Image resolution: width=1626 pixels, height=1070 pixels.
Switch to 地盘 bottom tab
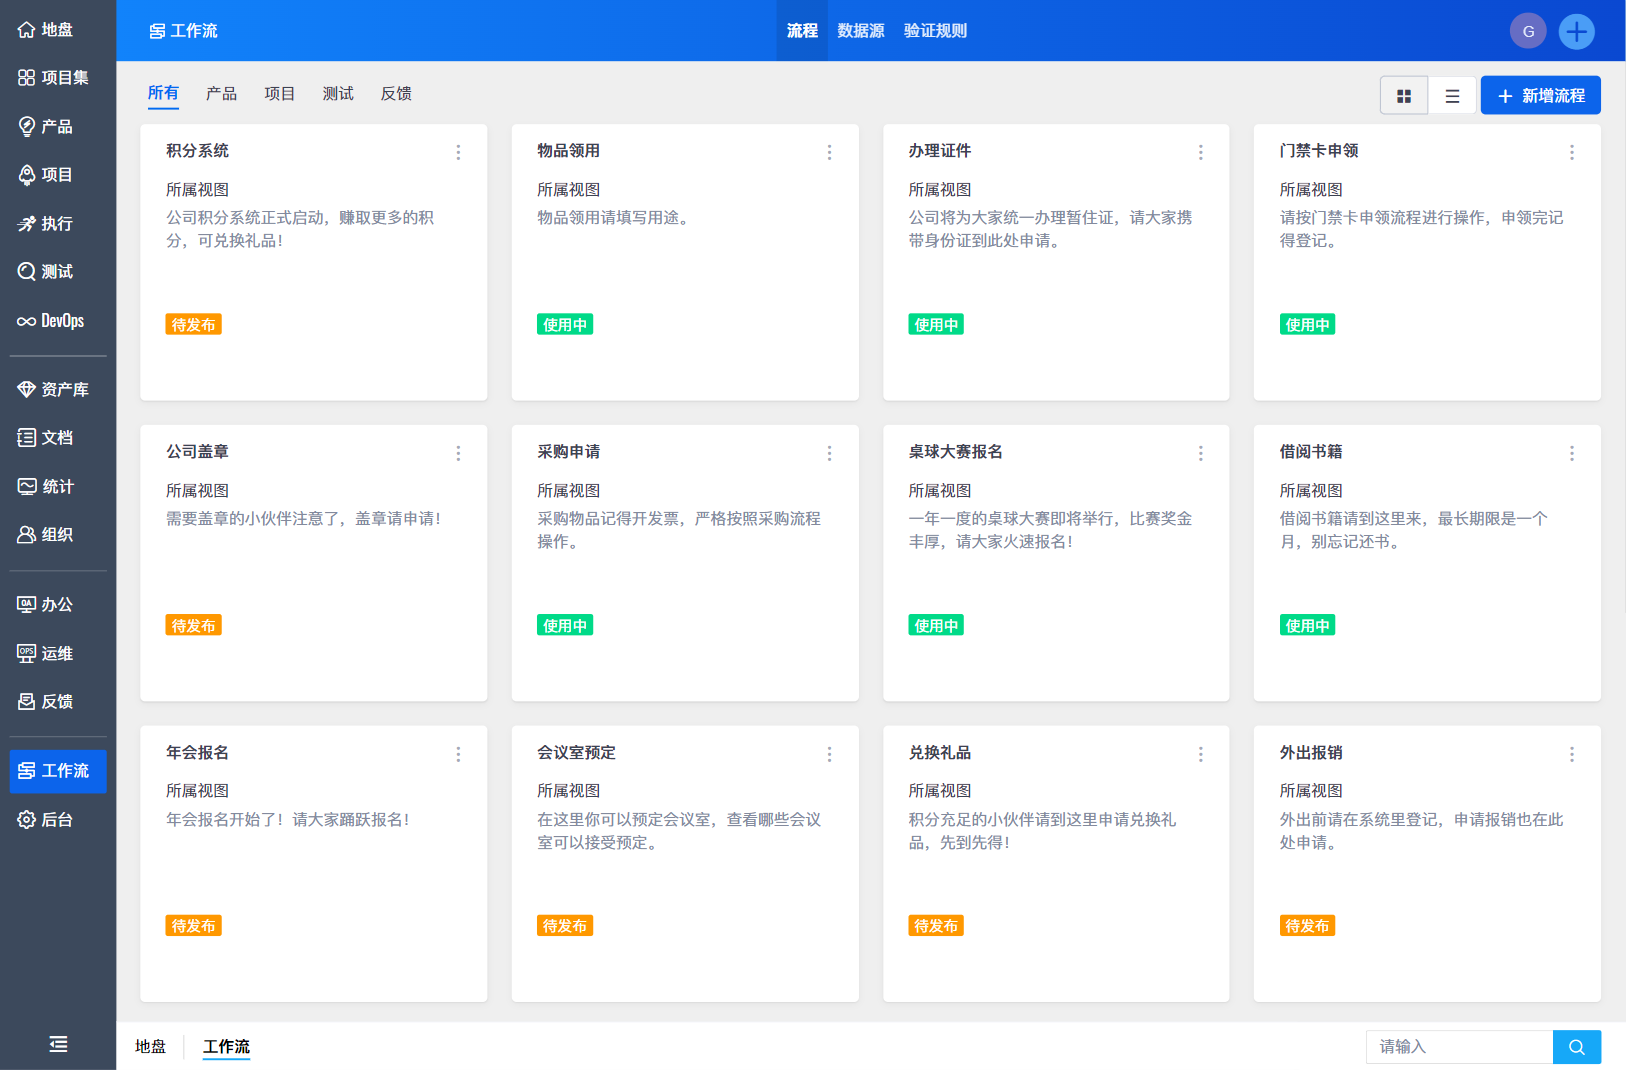(151, 1047)
